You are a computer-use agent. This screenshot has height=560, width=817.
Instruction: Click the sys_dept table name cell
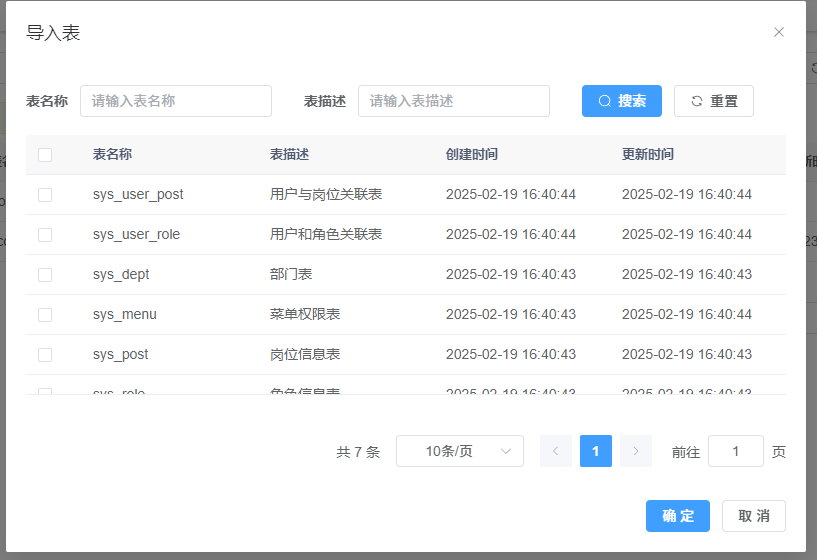(x=121, y=275)
